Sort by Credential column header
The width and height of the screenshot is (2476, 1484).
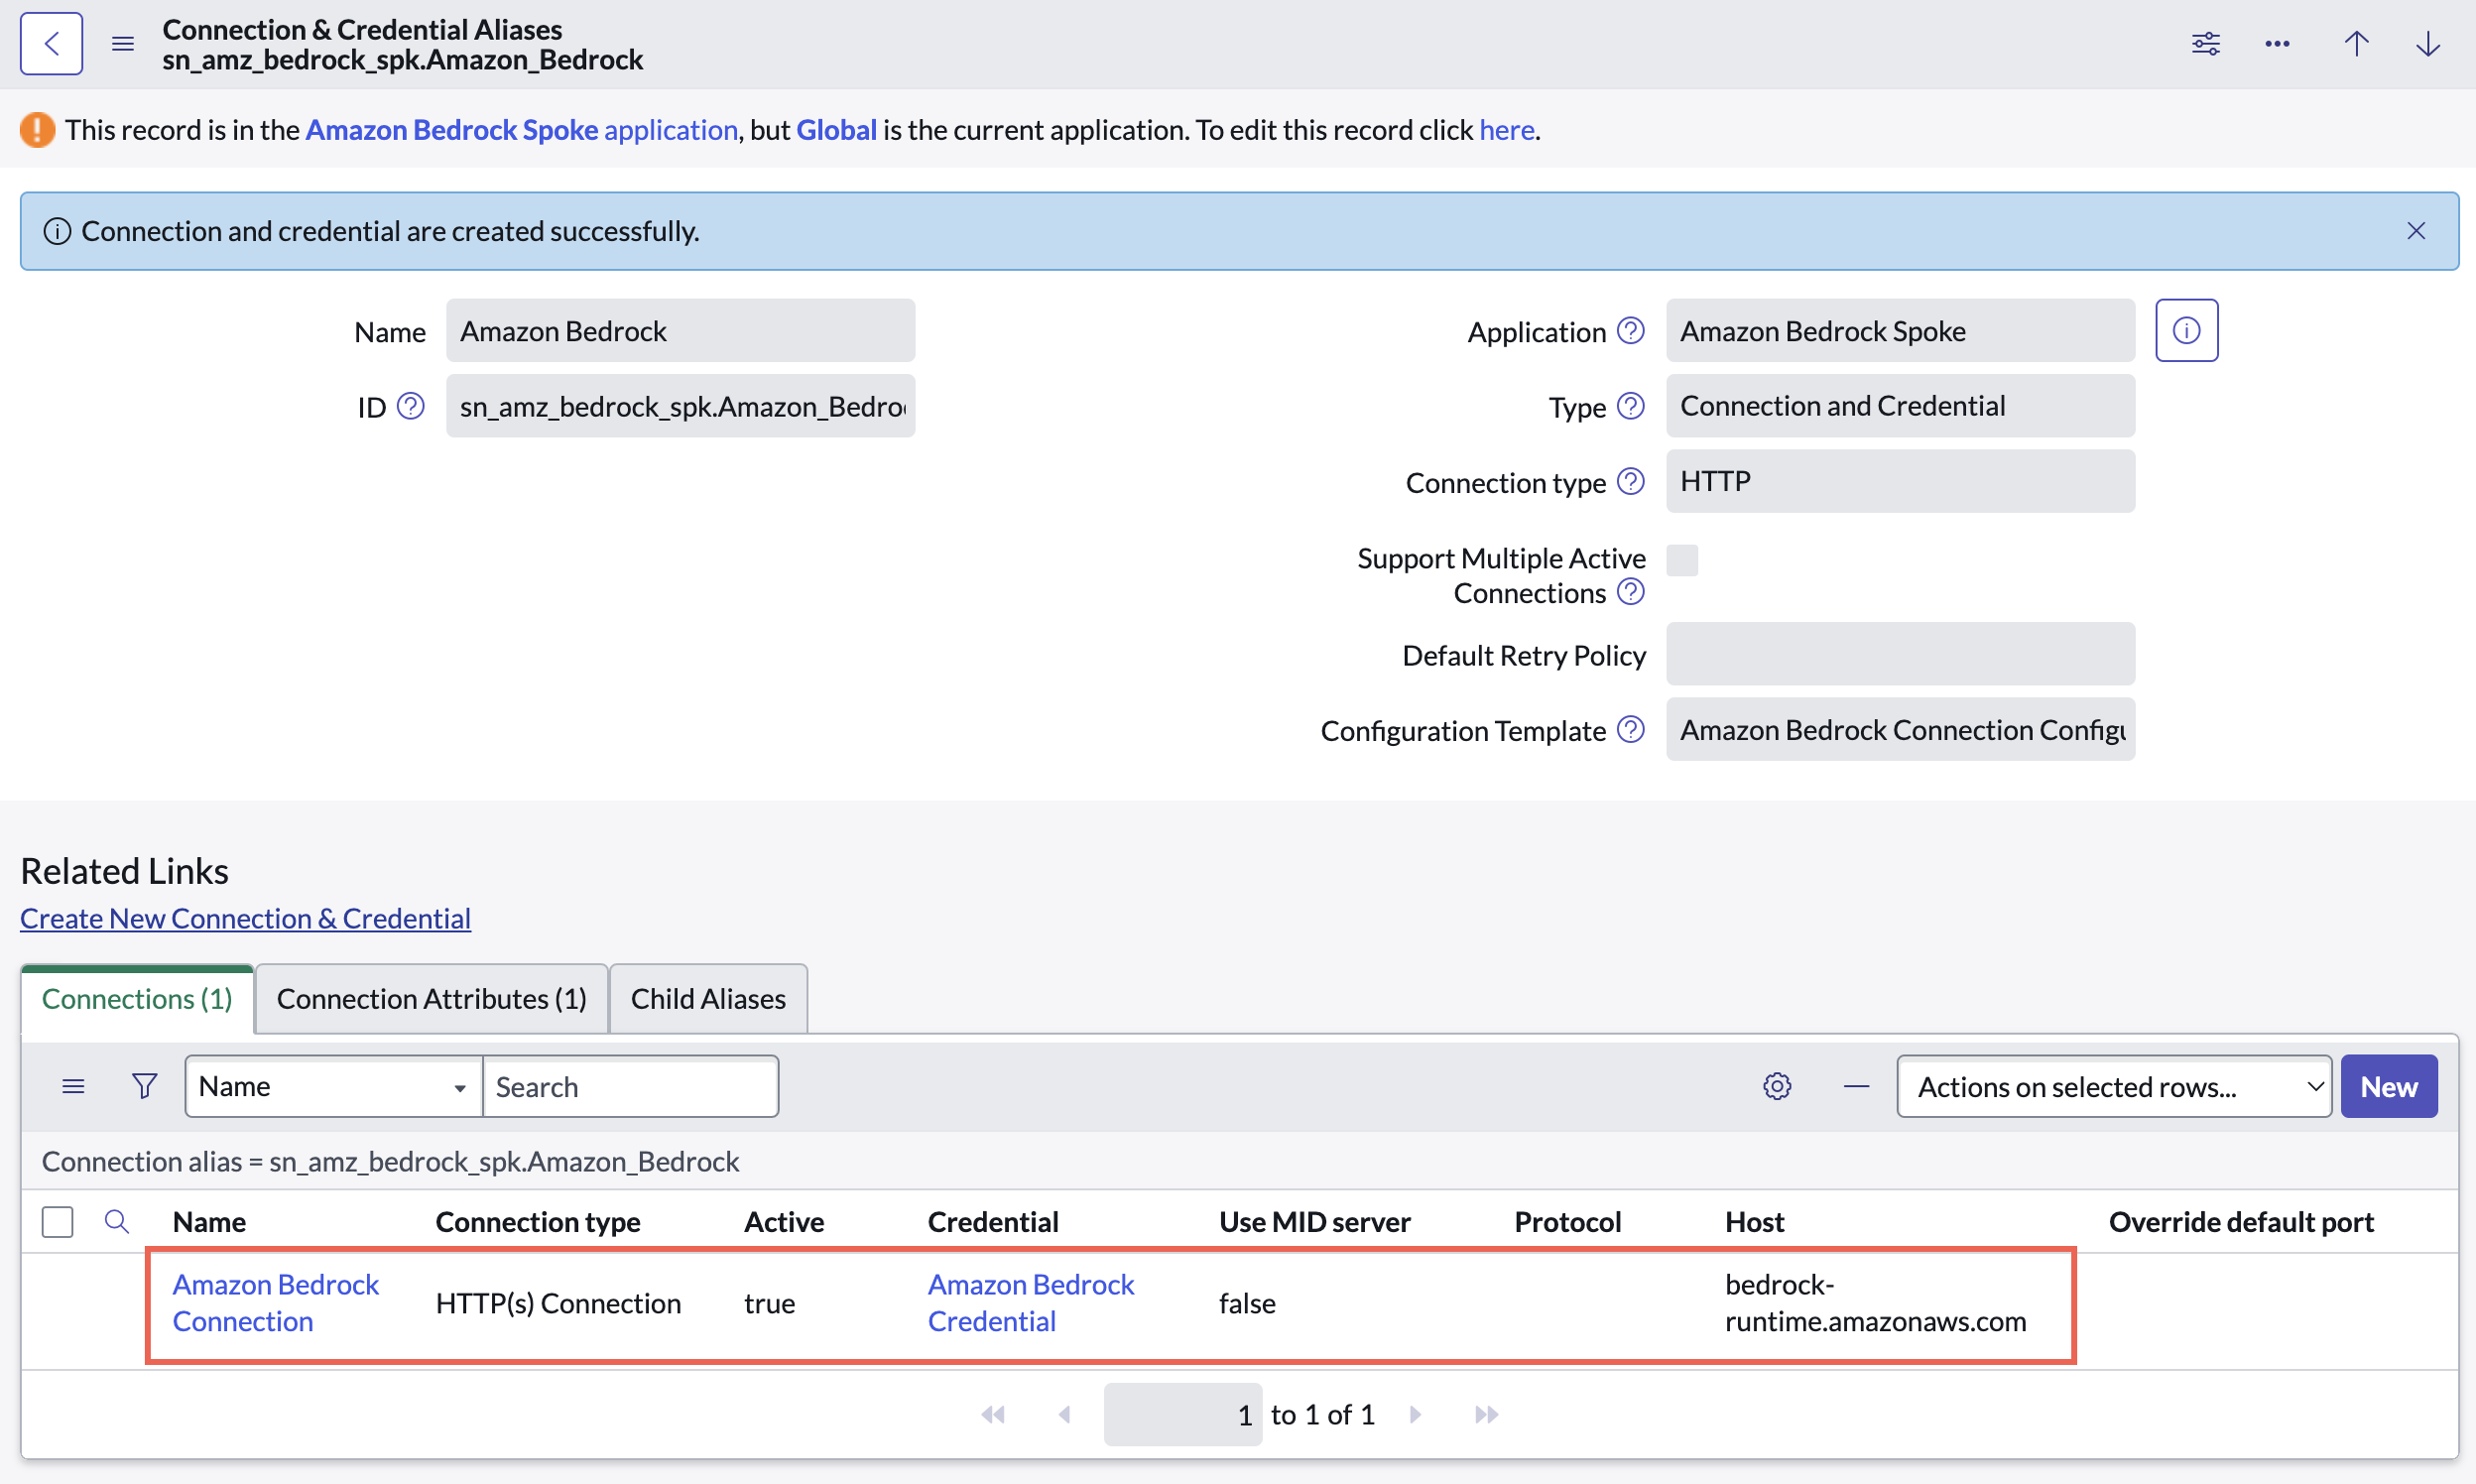[x=992, y=1221]
